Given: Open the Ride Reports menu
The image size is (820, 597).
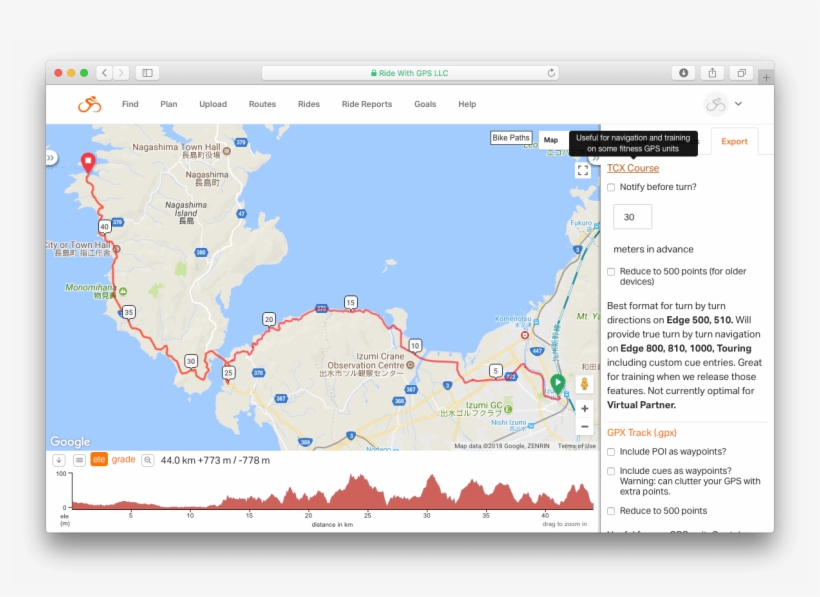Looking at the screenshot, I should tap(367, 104).
